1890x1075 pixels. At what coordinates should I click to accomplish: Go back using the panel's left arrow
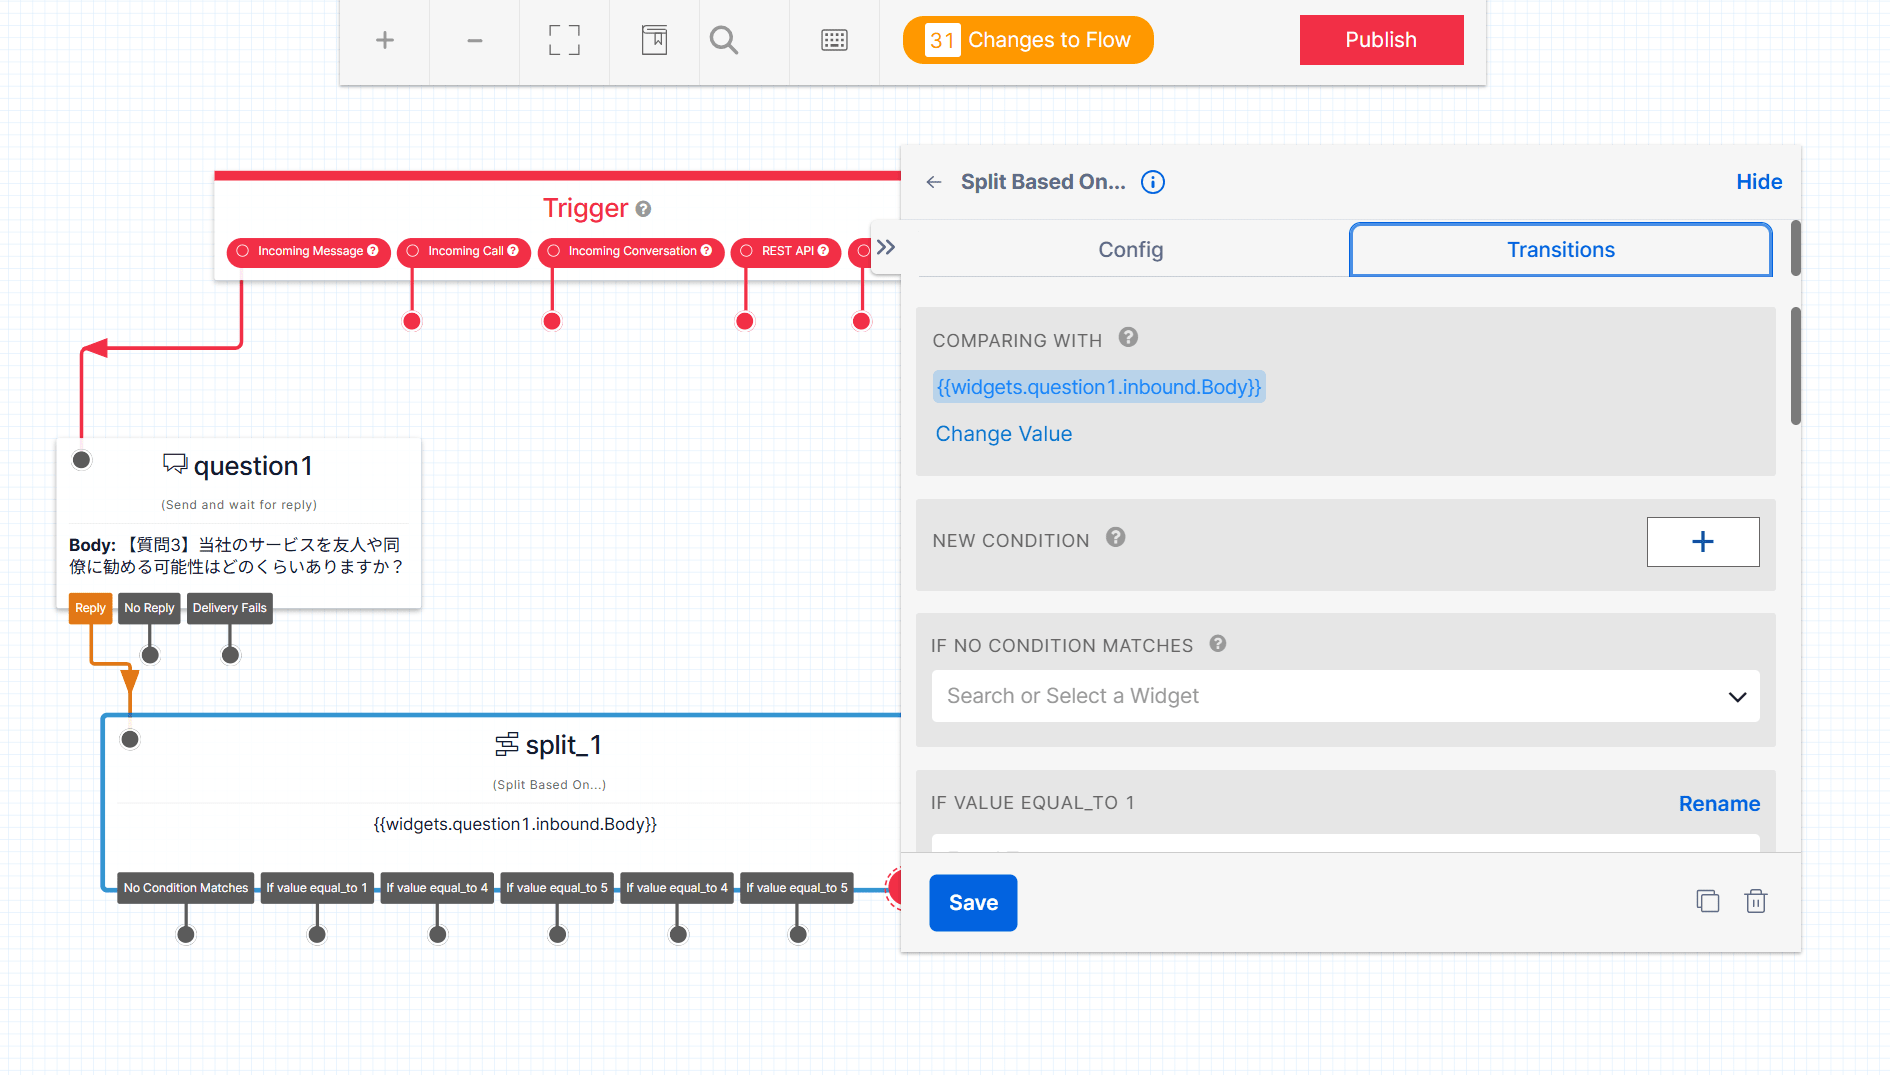(934, 182)
